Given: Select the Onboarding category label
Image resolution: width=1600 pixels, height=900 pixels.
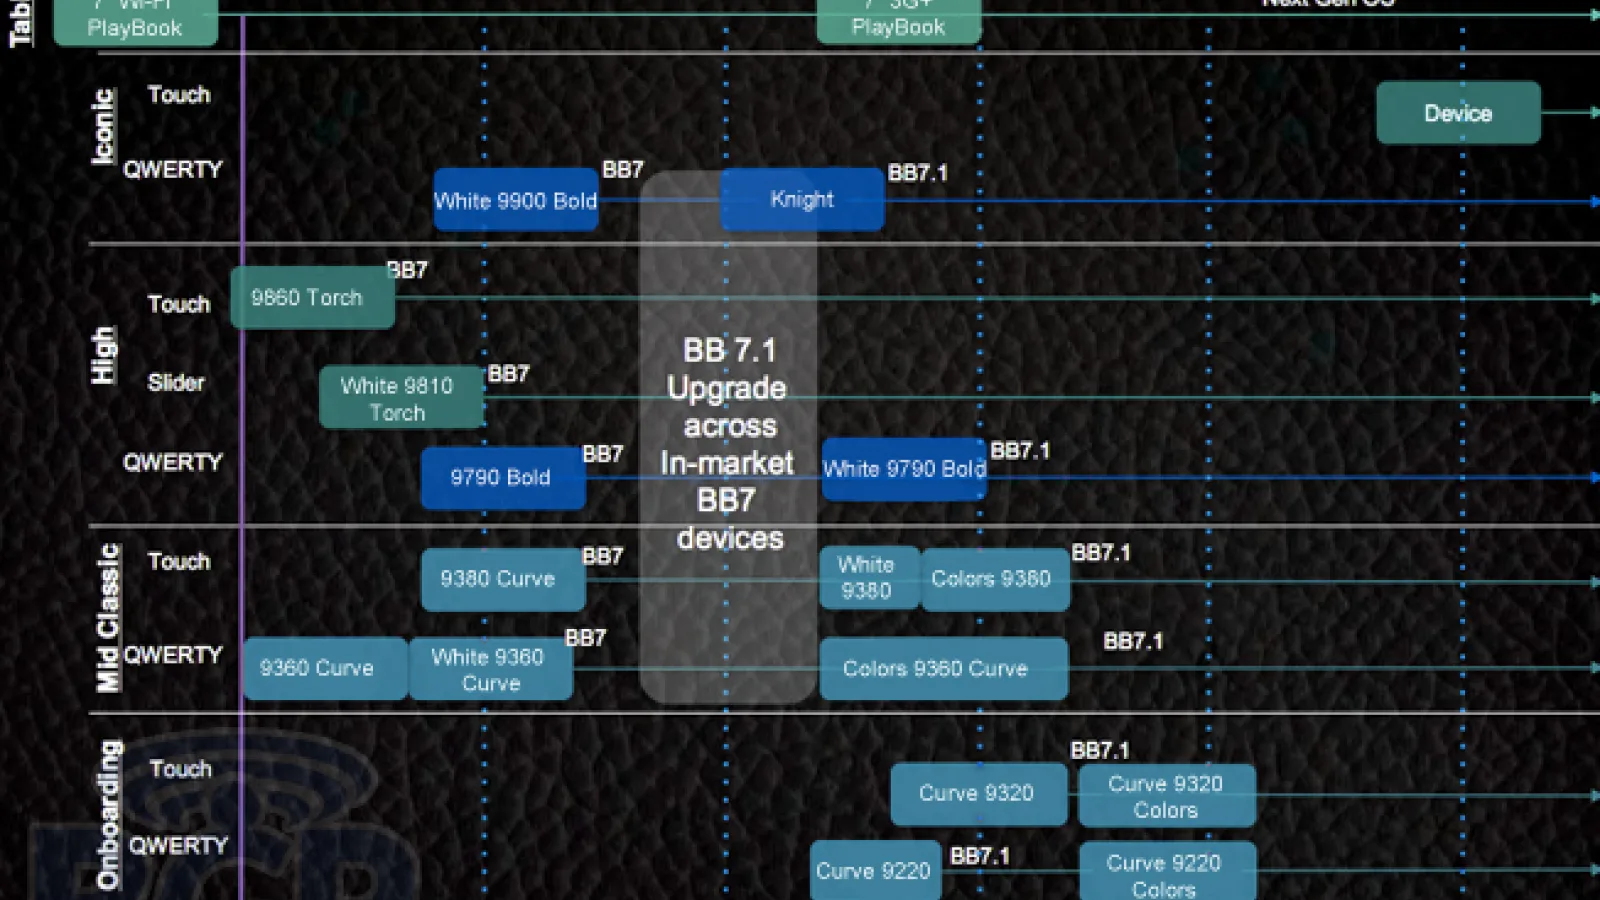Looking at the screenshot, I should click(x=108, y=814).
